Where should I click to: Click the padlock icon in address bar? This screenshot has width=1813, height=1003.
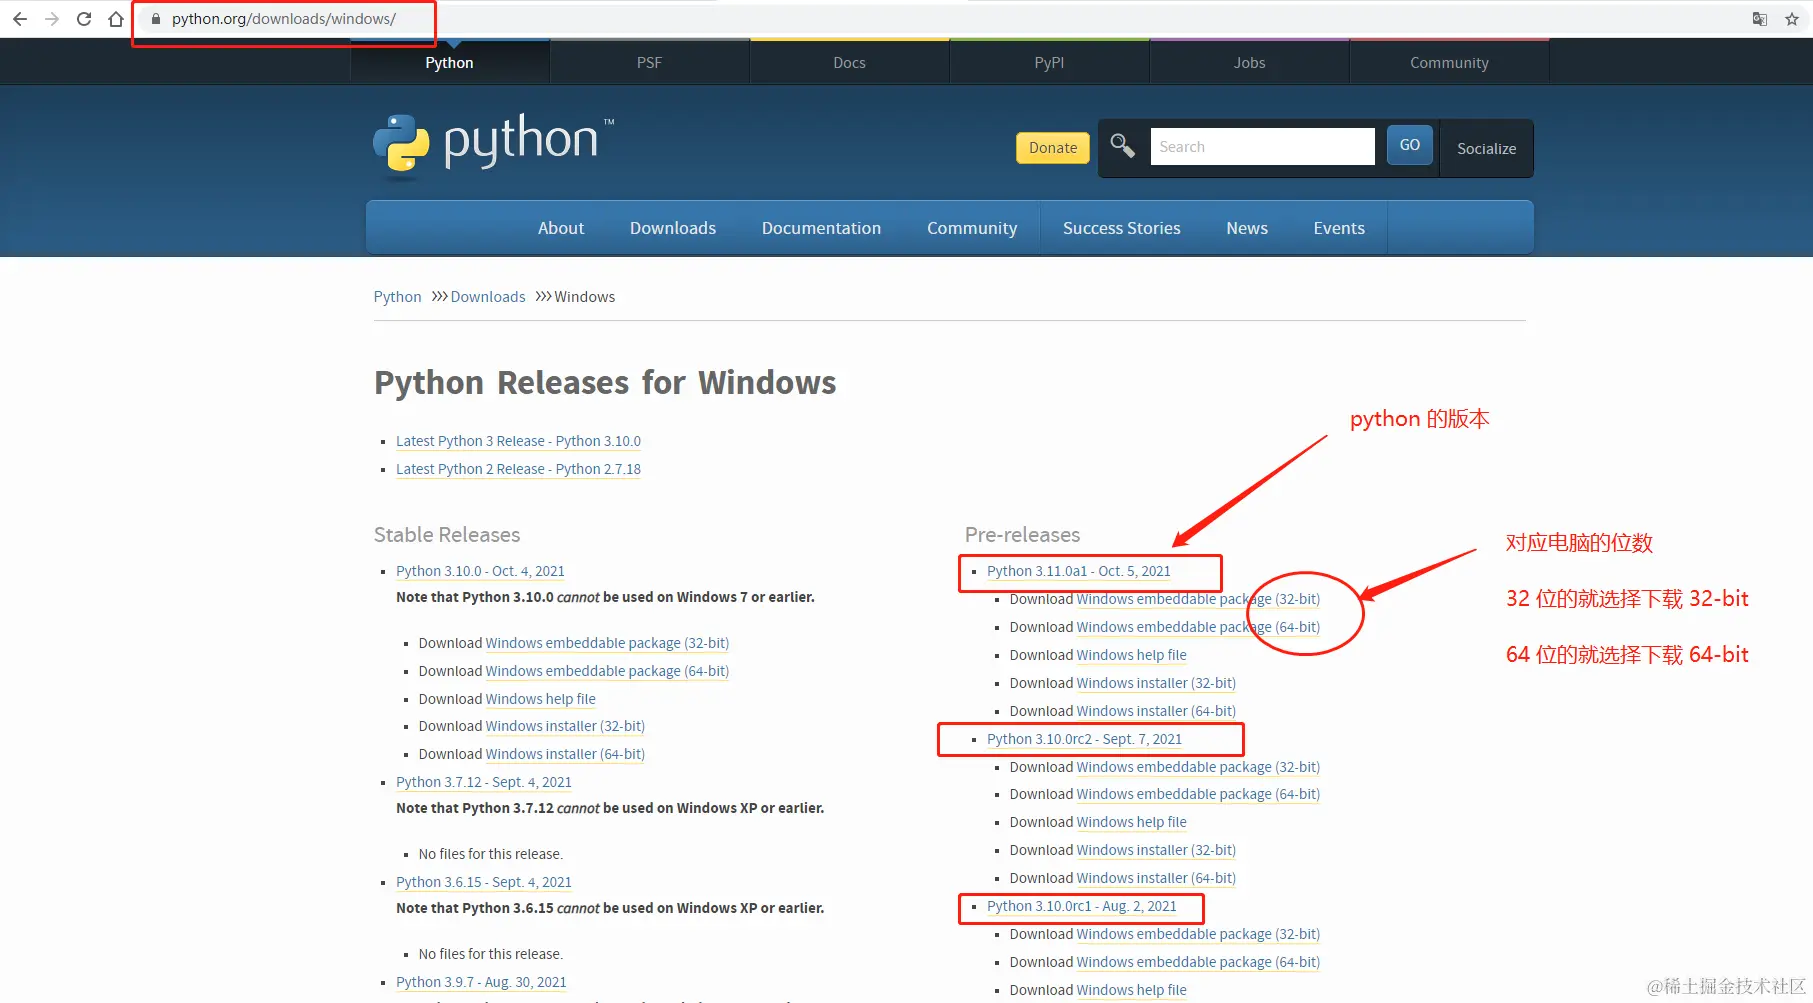point(156,19)
